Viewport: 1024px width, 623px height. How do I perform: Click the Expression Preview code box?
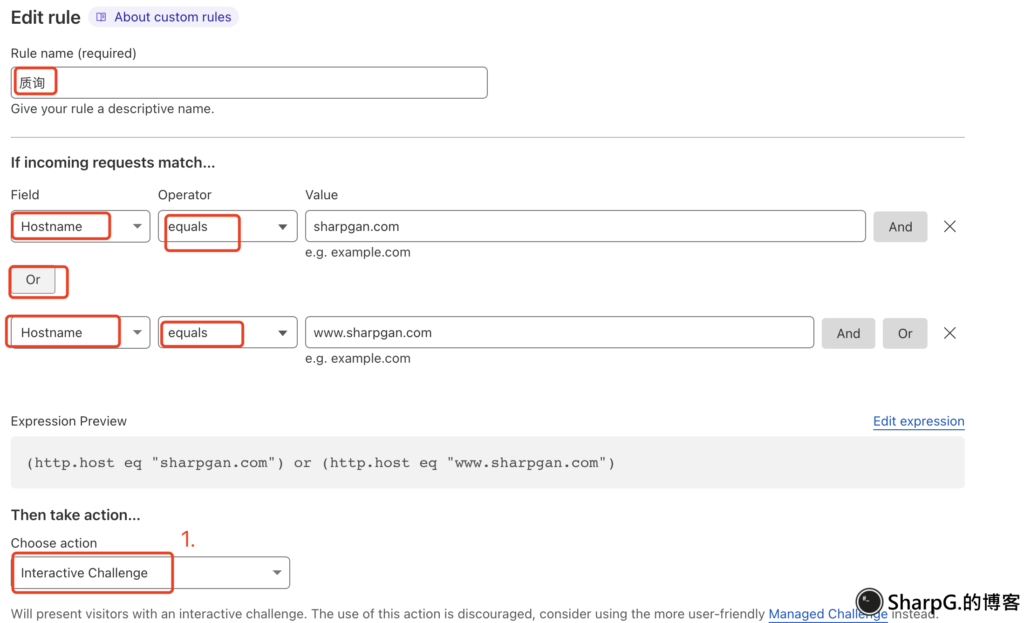click(x=487, y=463)
